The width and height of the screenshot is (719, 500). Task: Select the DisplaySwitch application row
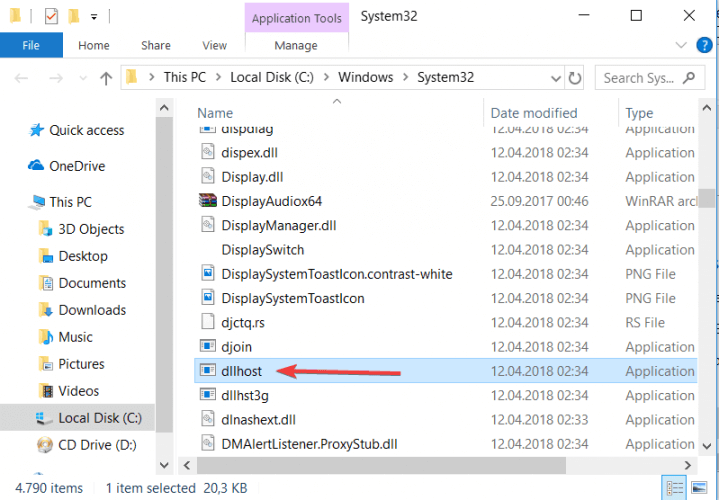click(446, 250)
